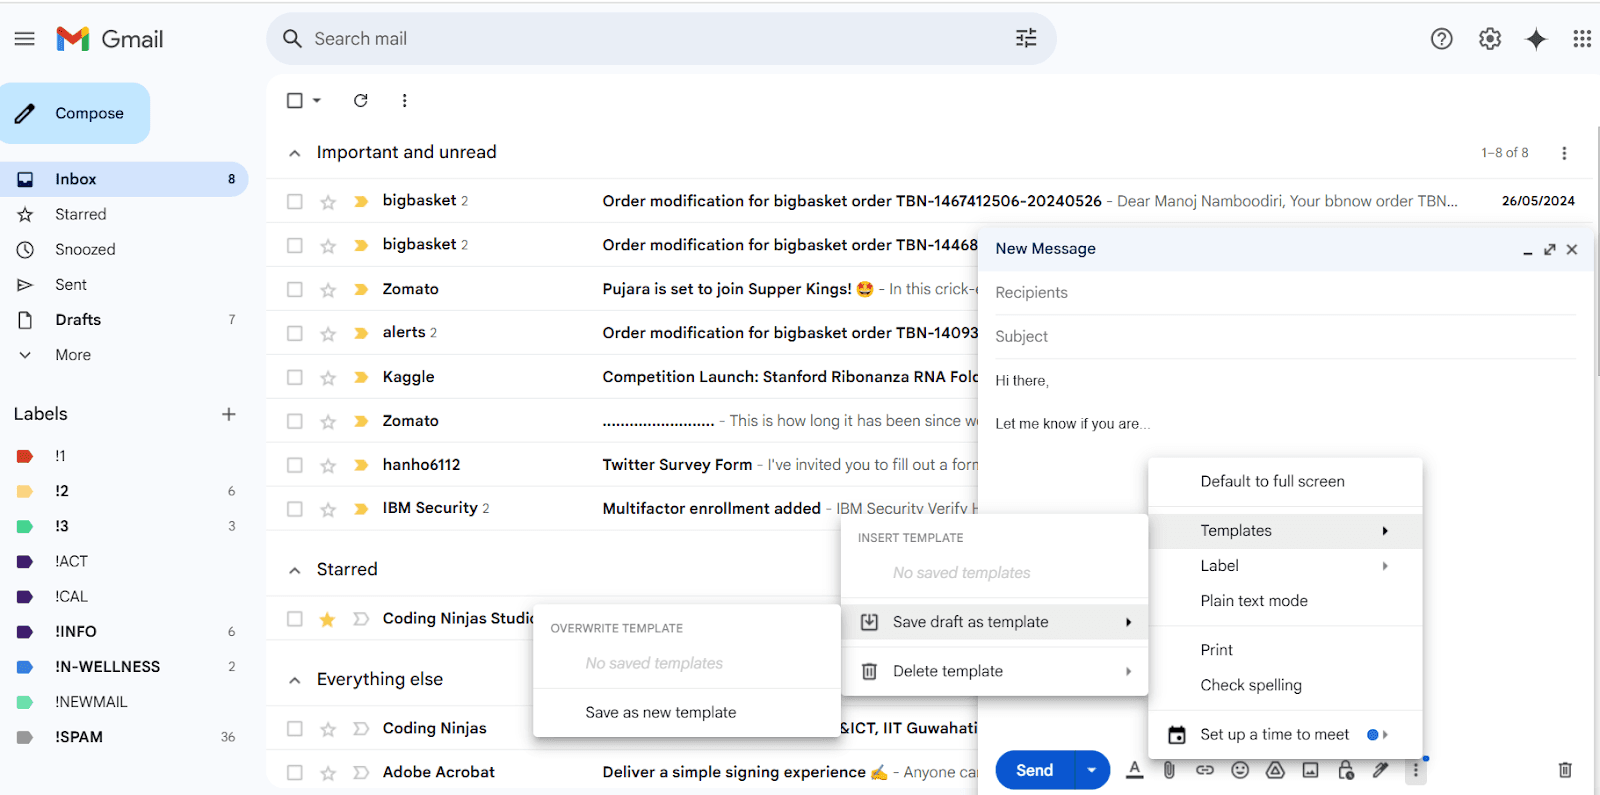
Task: Expand Set up a time to meet arrow
Action: [1385, 734]
